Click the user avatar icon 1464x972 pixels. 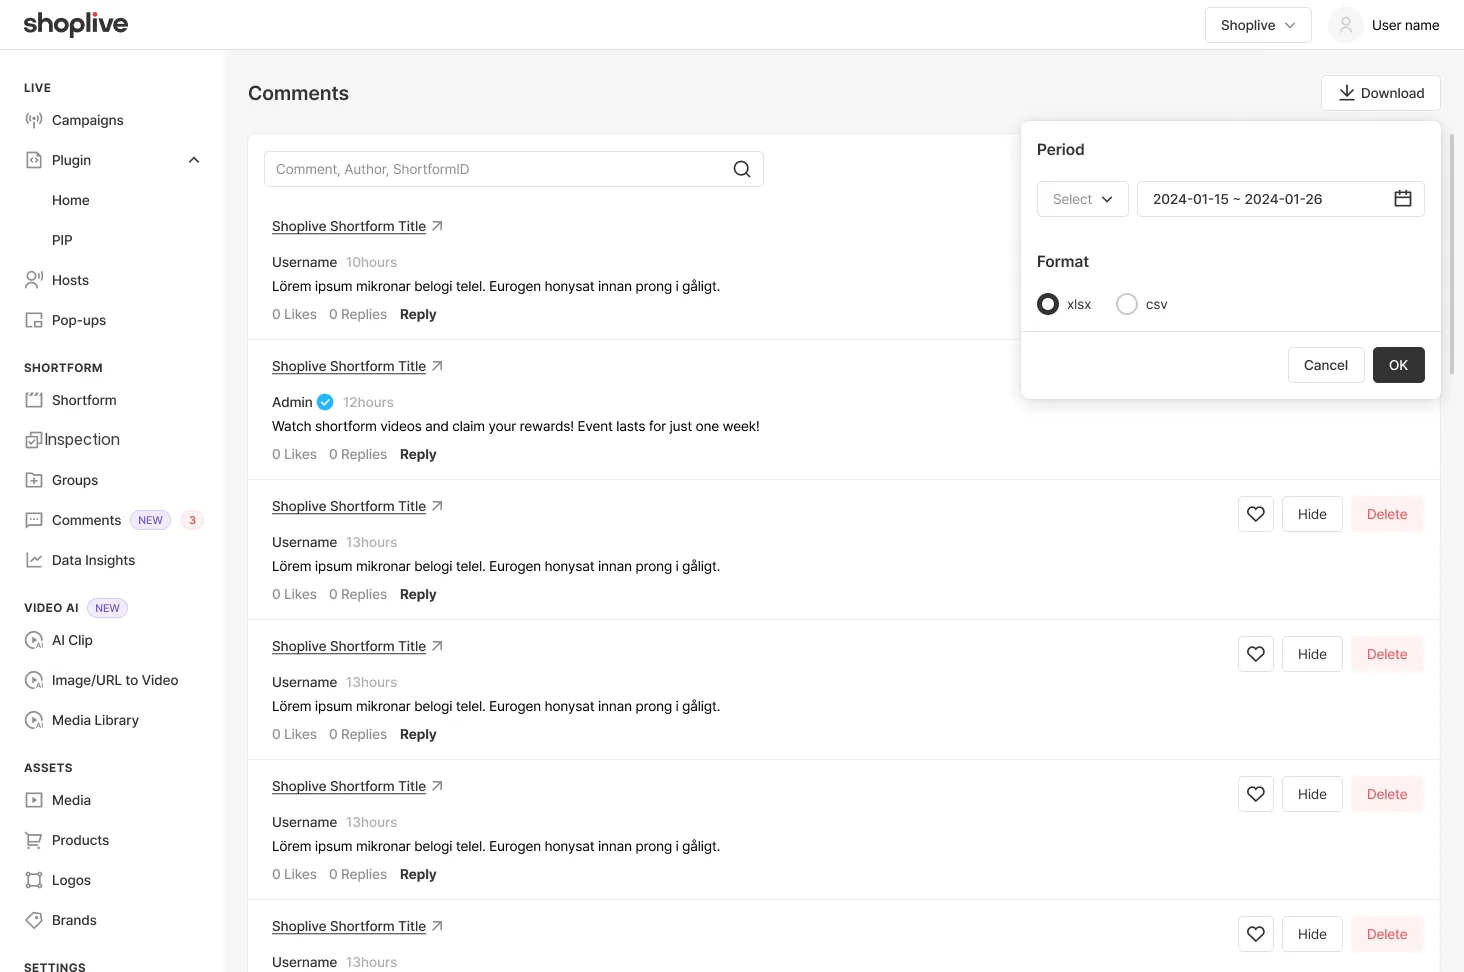pos(1346,25)
